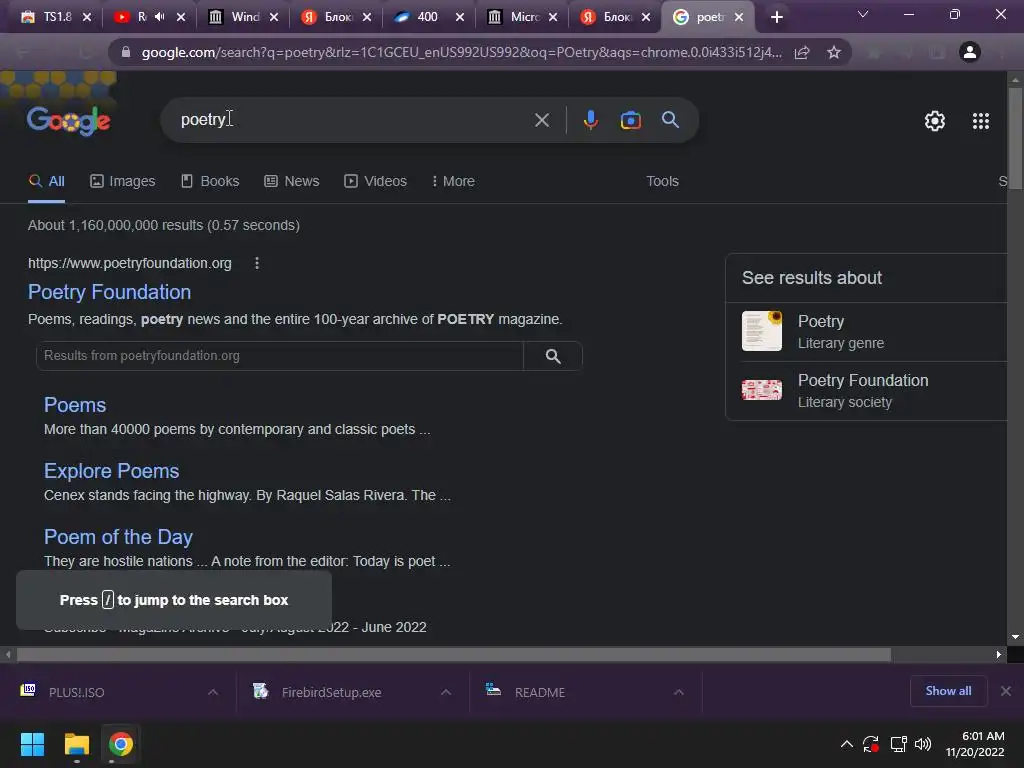Open network icon in system tray
The image size is (1024, 768).
point(899,744)
